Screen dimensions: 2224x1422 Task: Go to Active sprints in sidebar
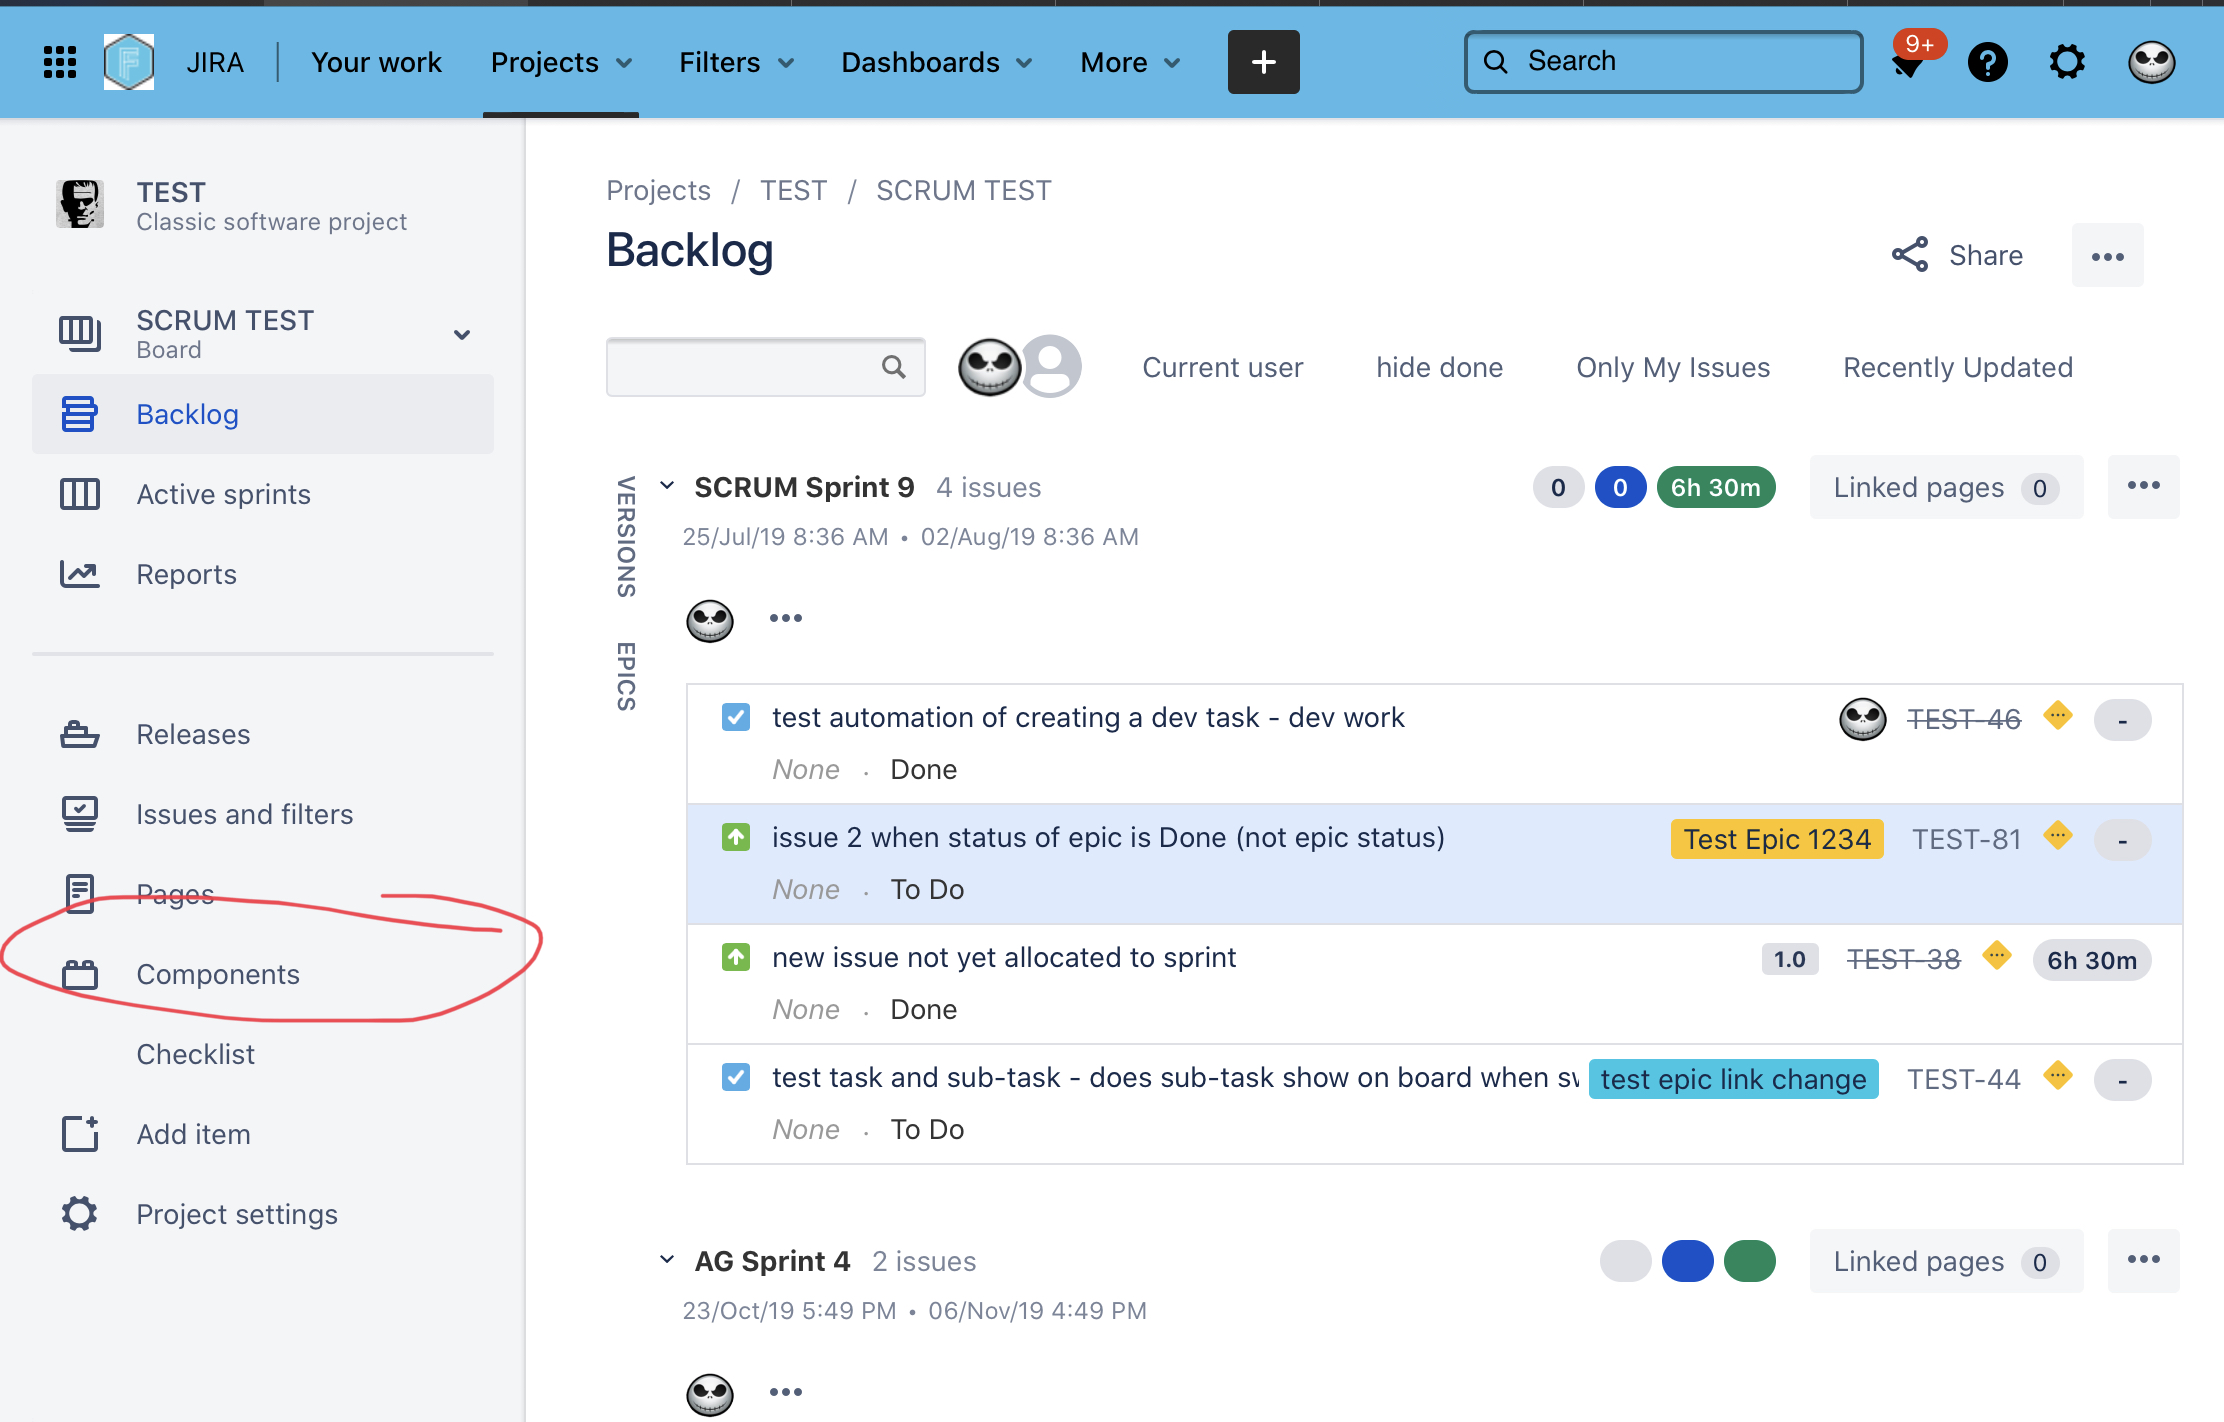[223, 494]
